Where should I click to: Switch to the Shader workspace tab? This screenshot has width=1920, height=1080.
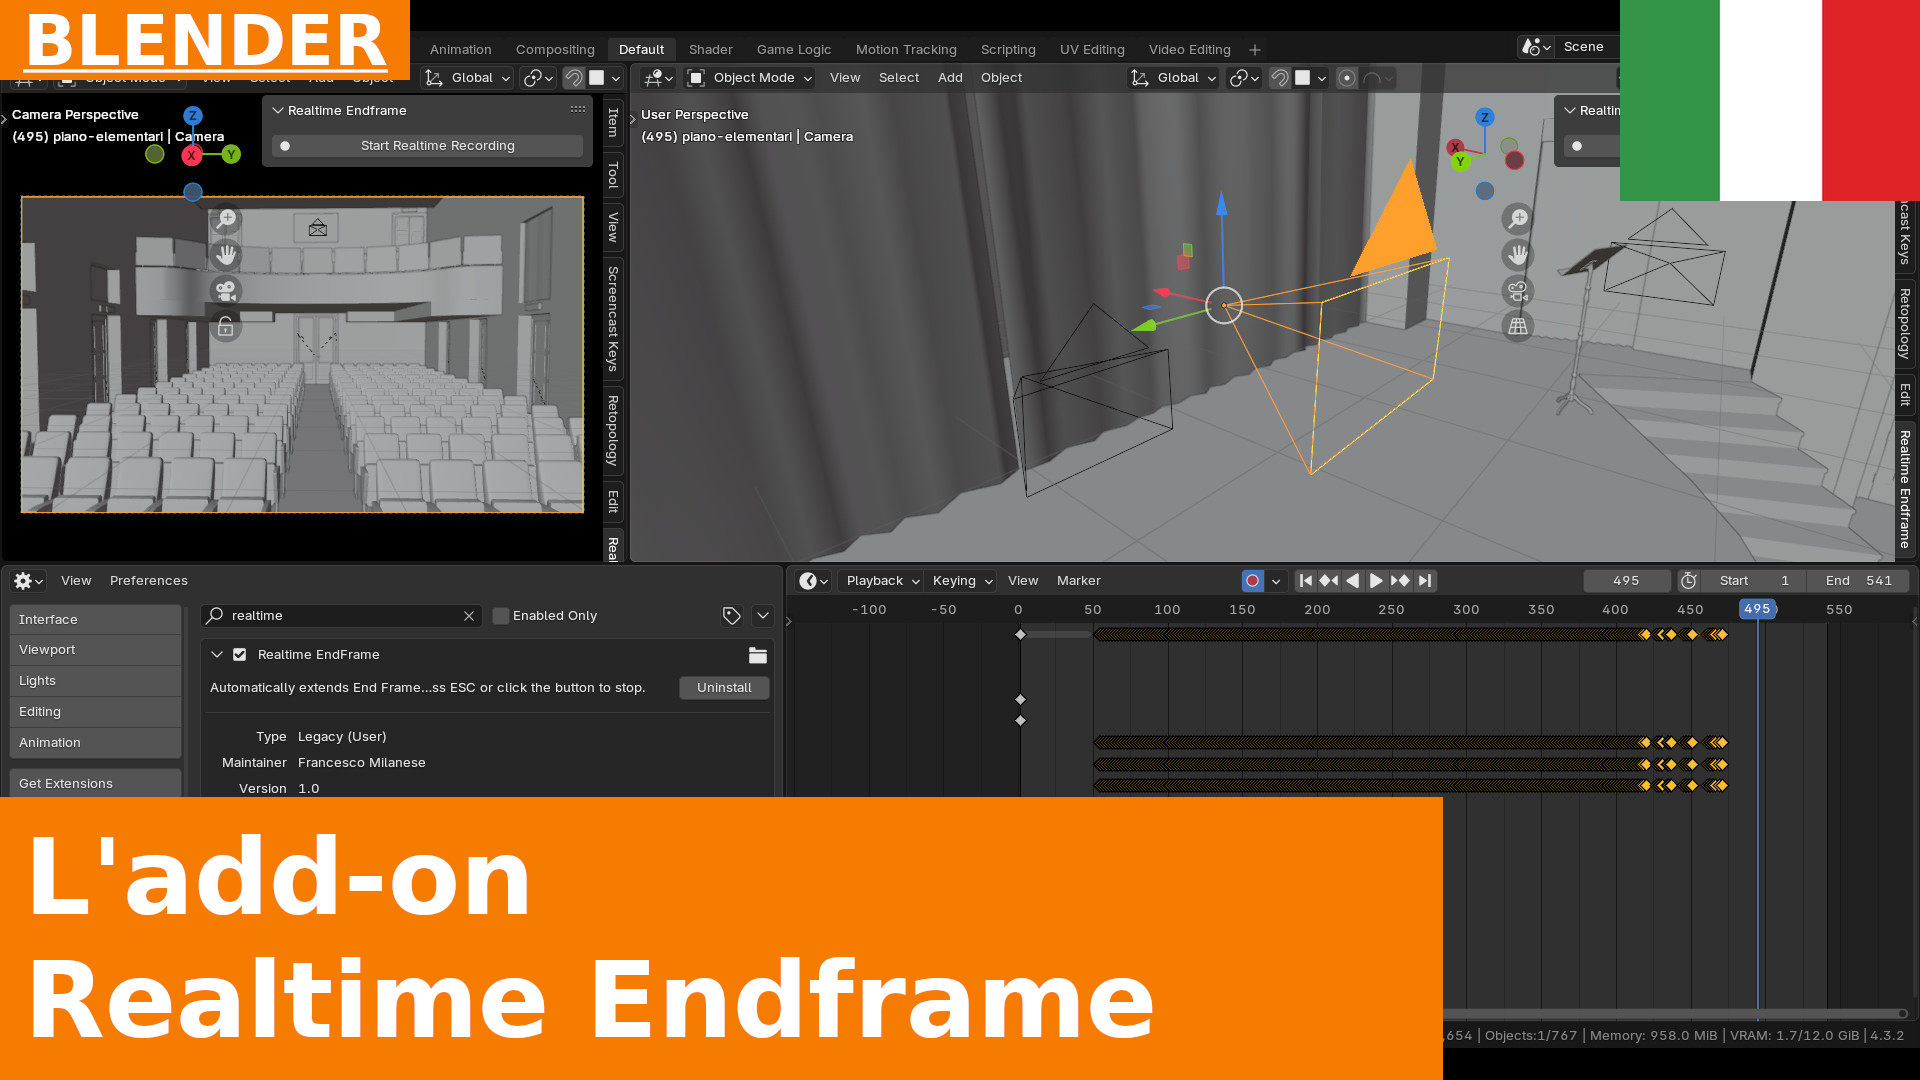click(x=710, y=50)
